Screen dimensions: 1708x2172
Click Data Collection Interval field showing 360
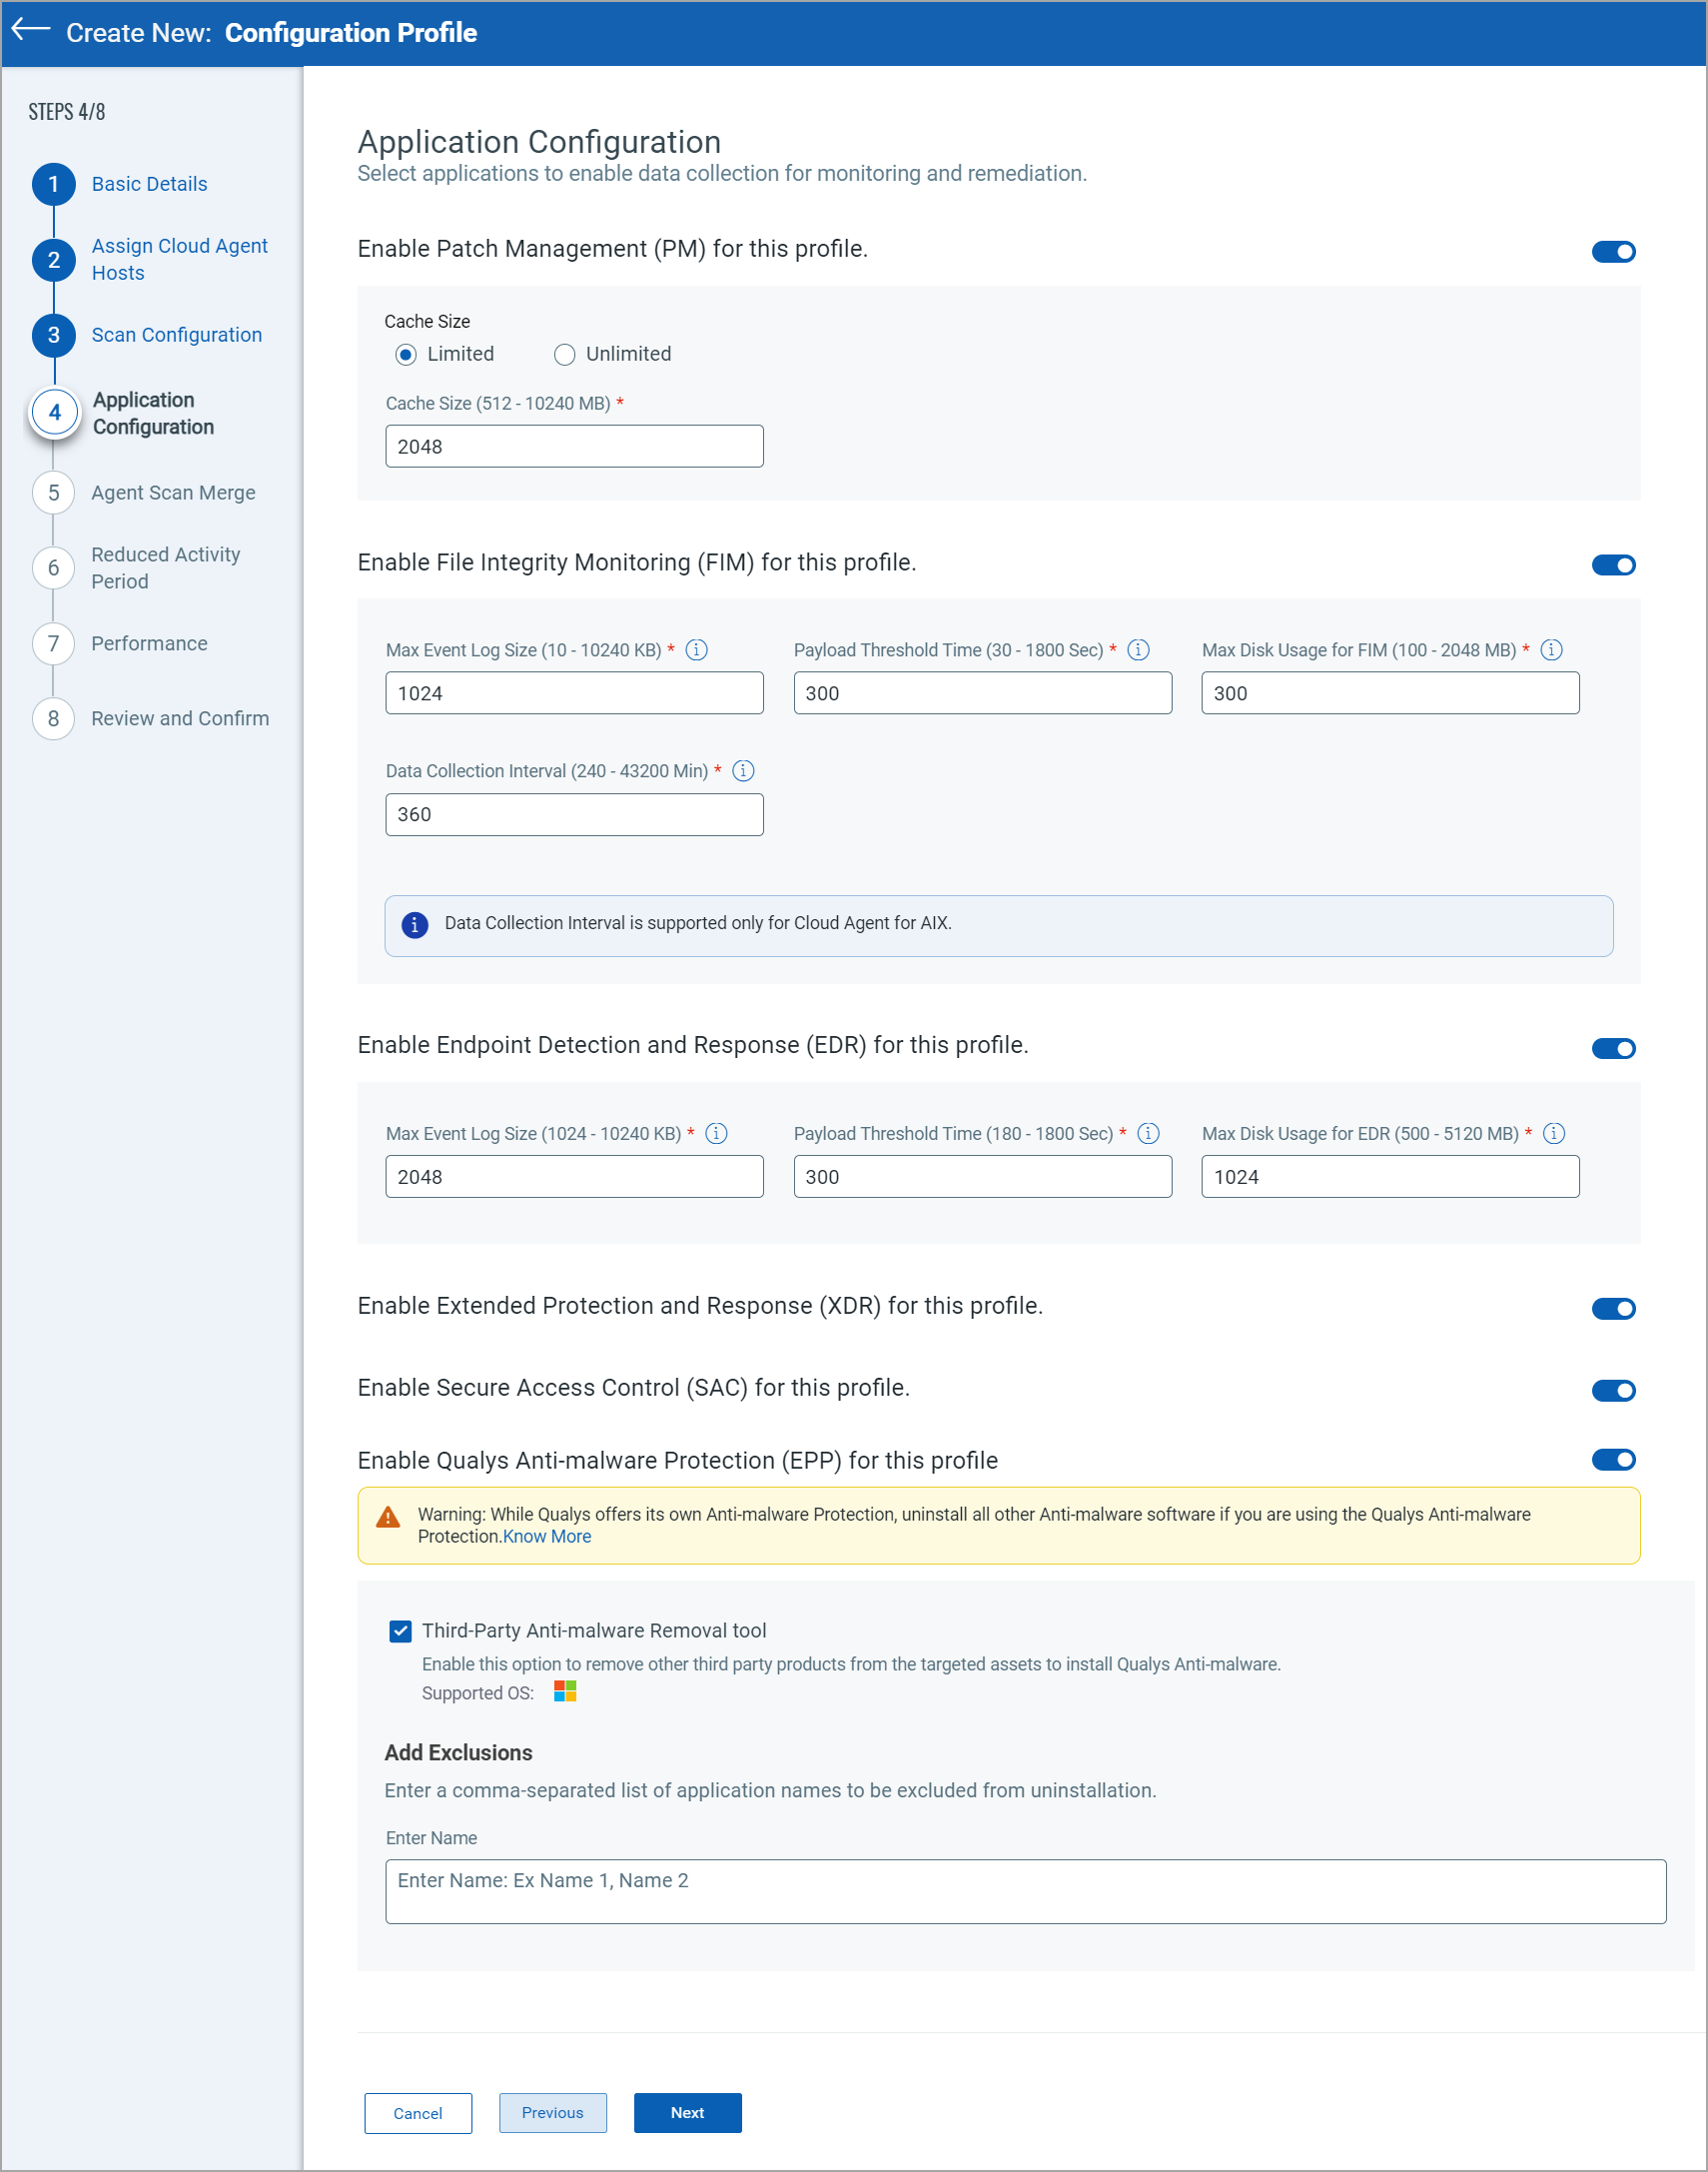click(574, 815)
